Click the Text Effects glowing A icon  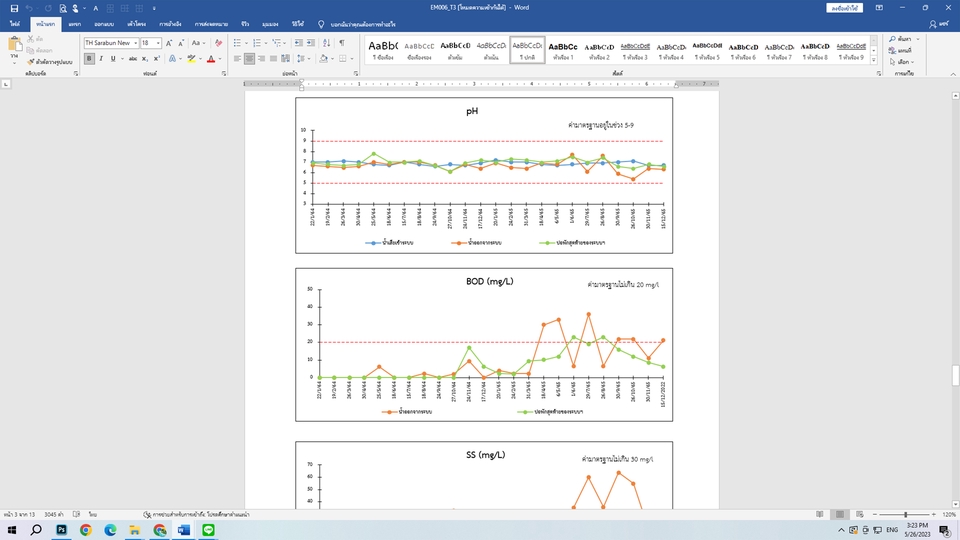point(173,59)
